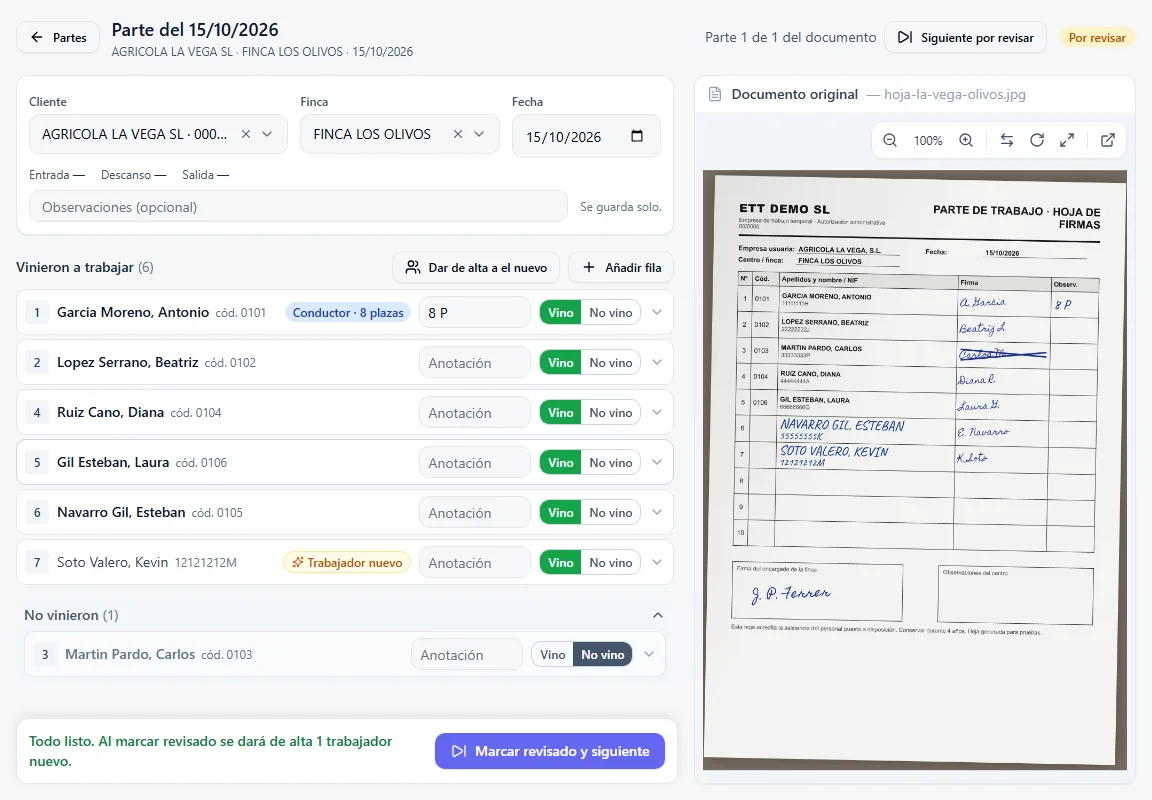The image size is (1152, 800).
Task: Click the Entrada — time label
Action: [57, 175]
